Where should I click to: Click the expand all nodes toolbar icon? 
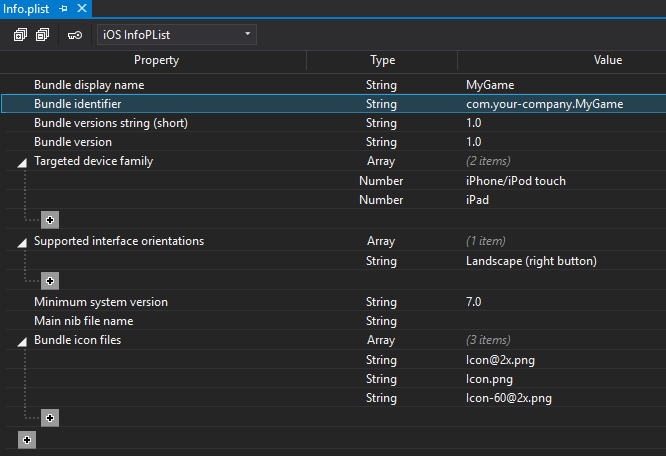click(20, 35)
